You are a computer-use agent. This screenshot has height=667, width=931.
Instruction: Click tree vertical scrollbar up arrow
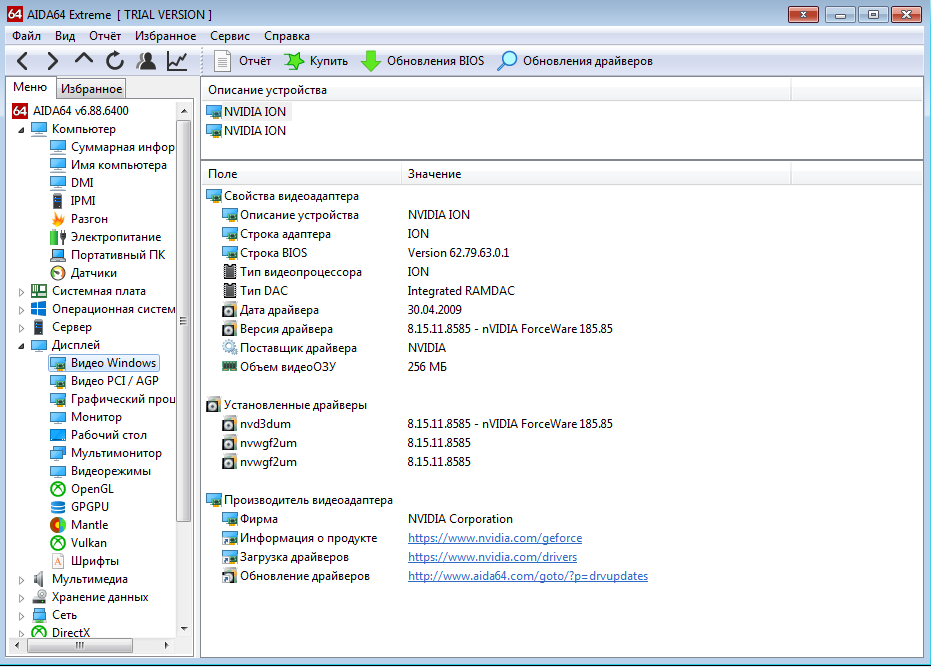click(x=184, y=110)
